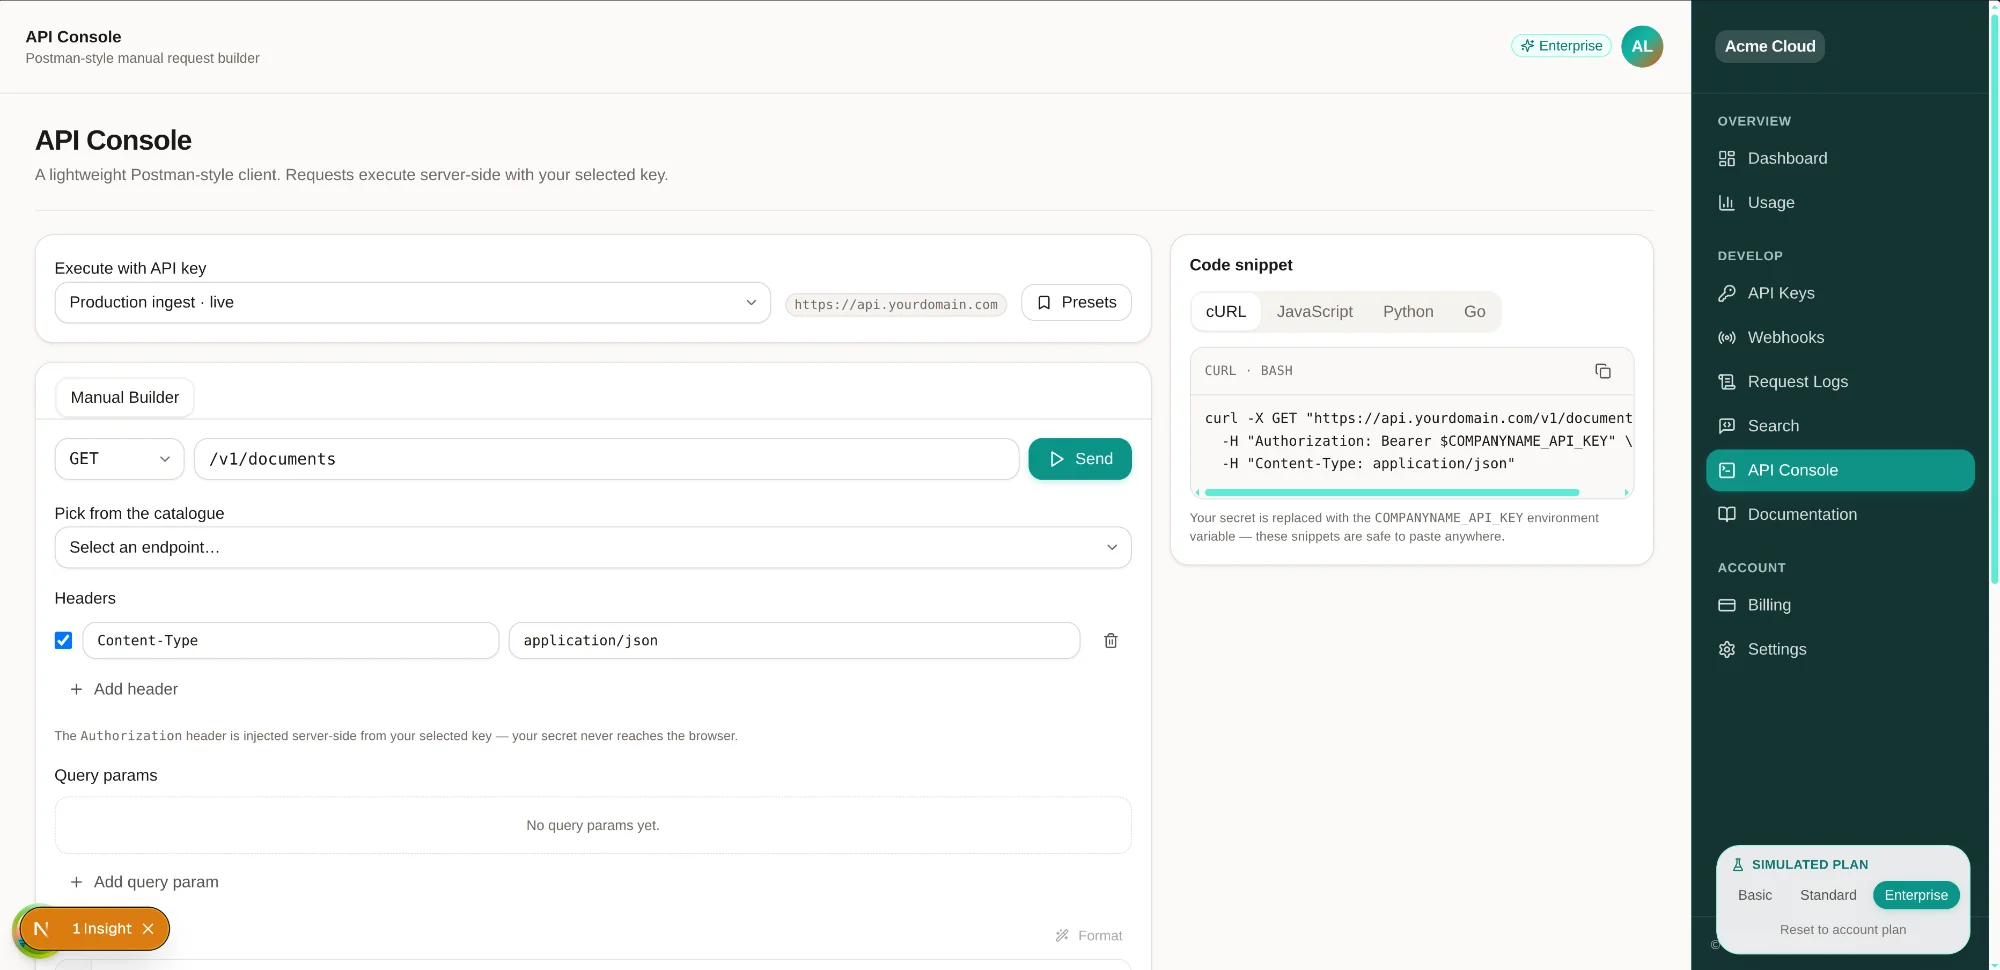Select the Enterprise simulated plan
Image resolution: width=2000 pixels, height=970 pixels.
point(1916,895)
